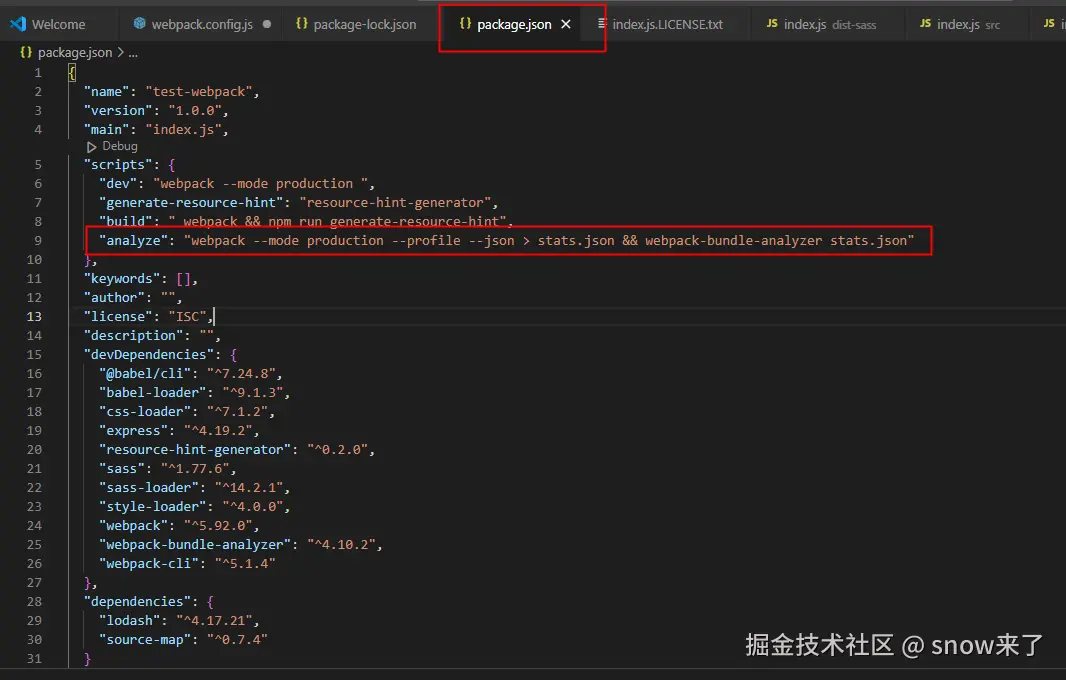The height and width of the screenshot is (680, 1066).
Task: Select the package.json tab
Action: [514, 24]
